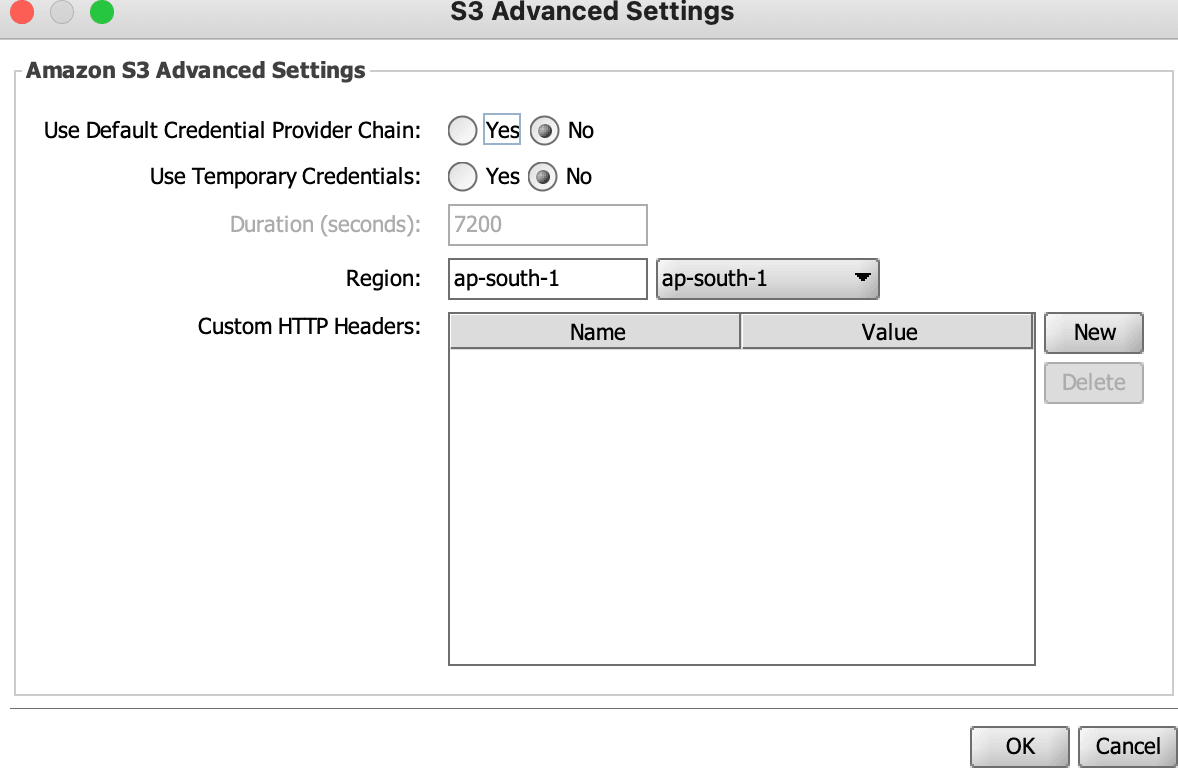Click the S3 Advanced Settings title bar

point(592,12)
